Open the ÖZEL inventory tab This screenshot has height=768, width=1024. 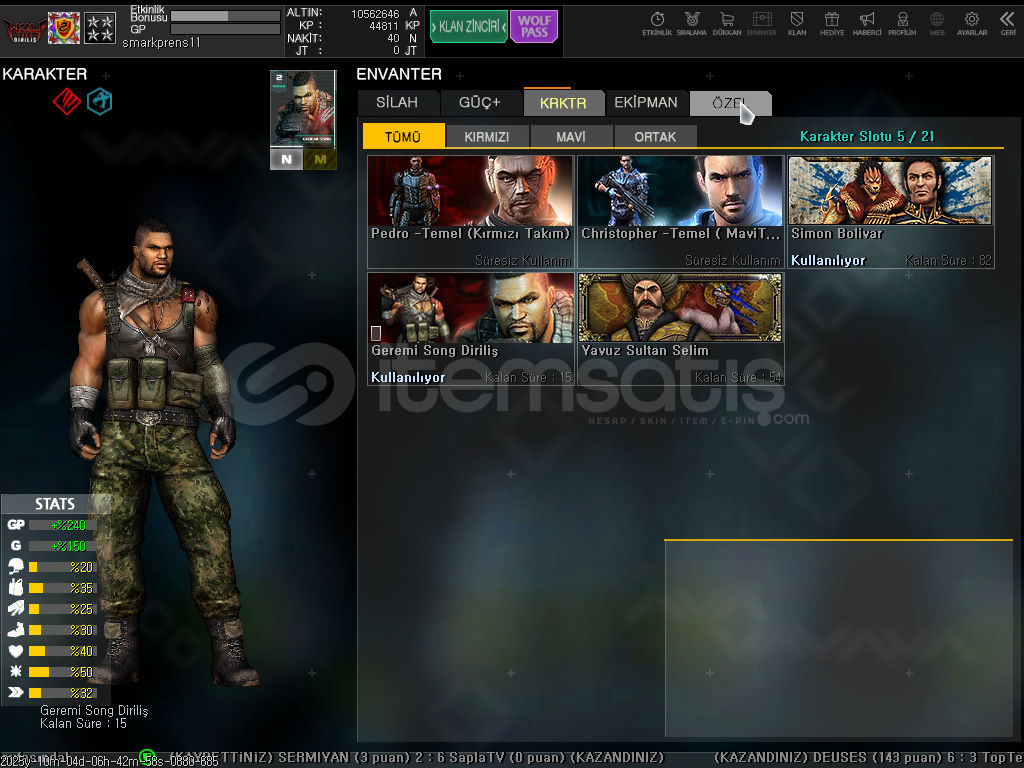click(729, 103)
